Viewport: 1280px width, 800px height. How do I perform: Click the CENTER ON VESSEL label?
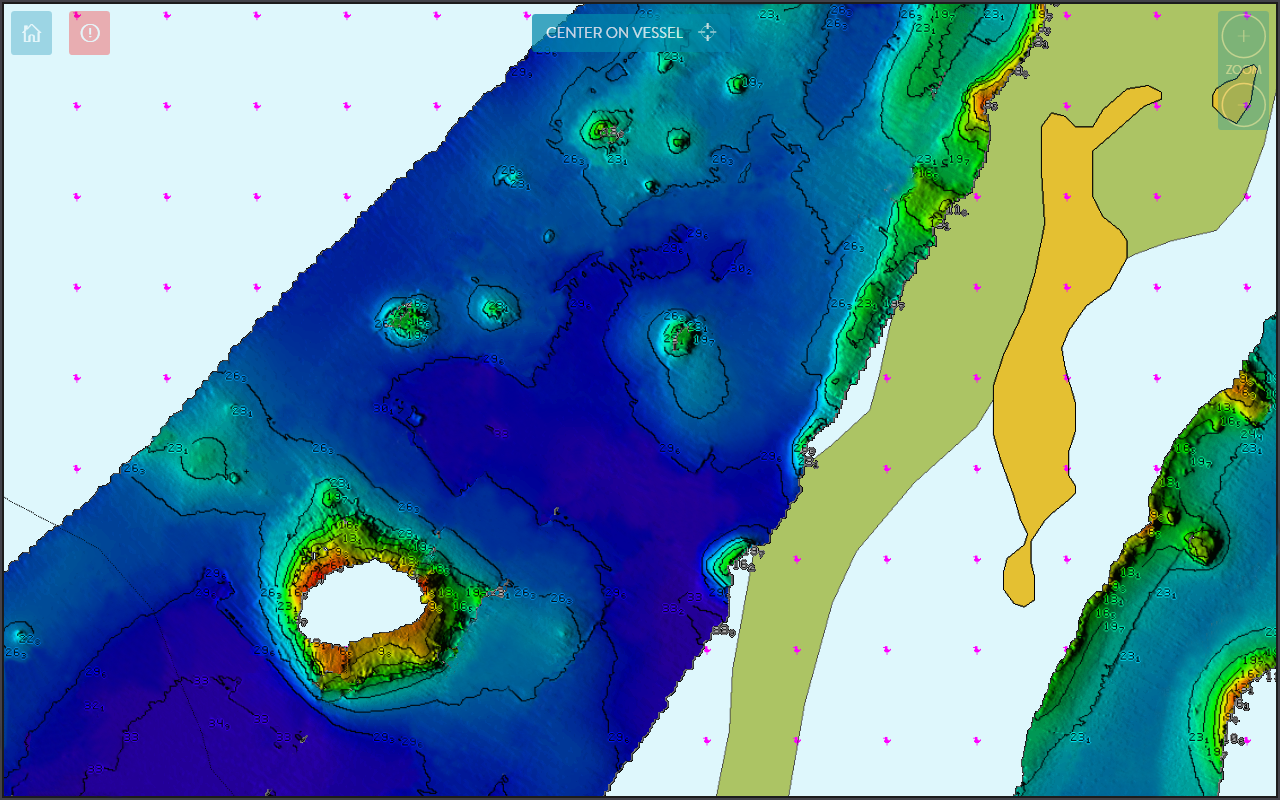[x=614, y=33]
